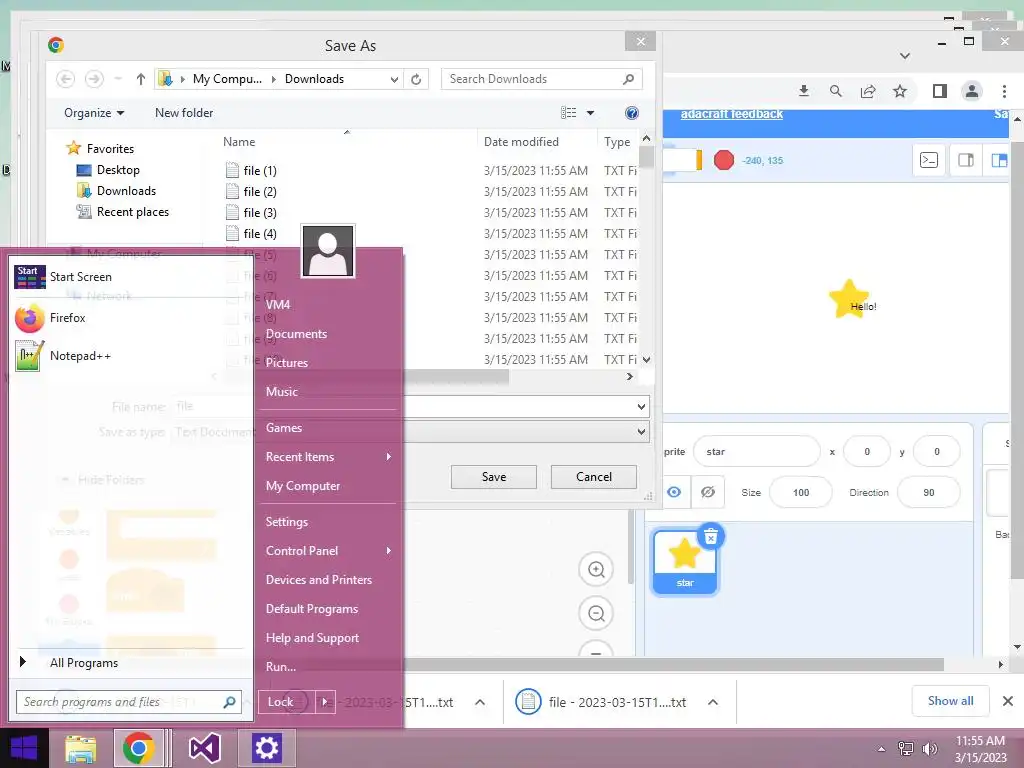Screen dimensions: 1024x768
Task: Open Pictures from the Start menu
Action: 287,363
